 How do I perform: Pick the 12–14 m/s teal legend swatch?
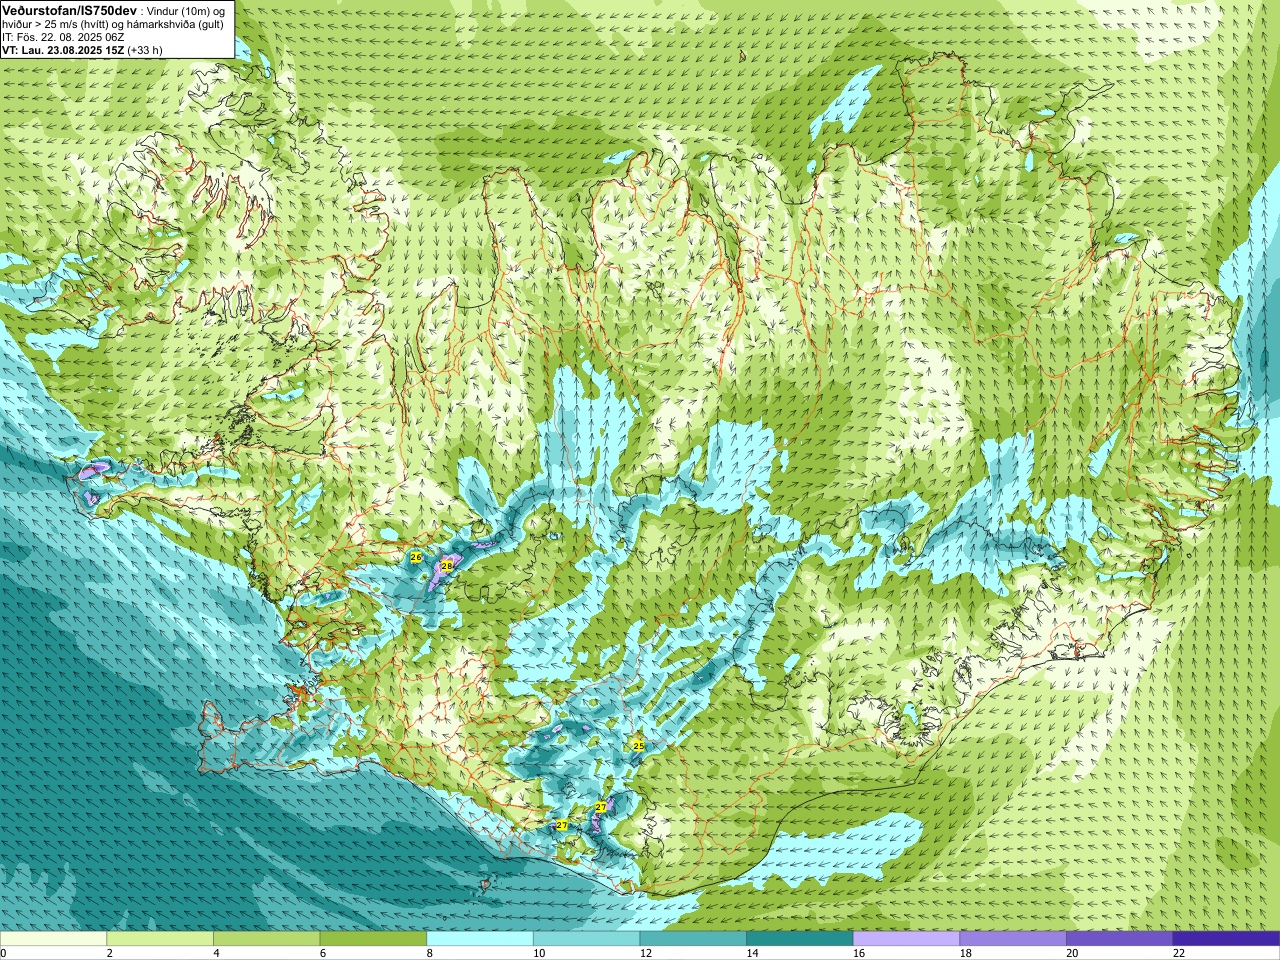pos(693,939)
